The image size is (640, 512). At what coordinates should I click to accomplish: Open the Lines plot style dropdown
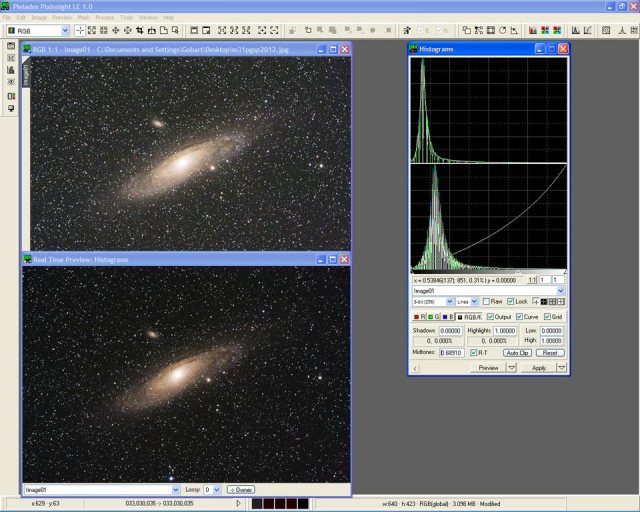click(473, 301)
